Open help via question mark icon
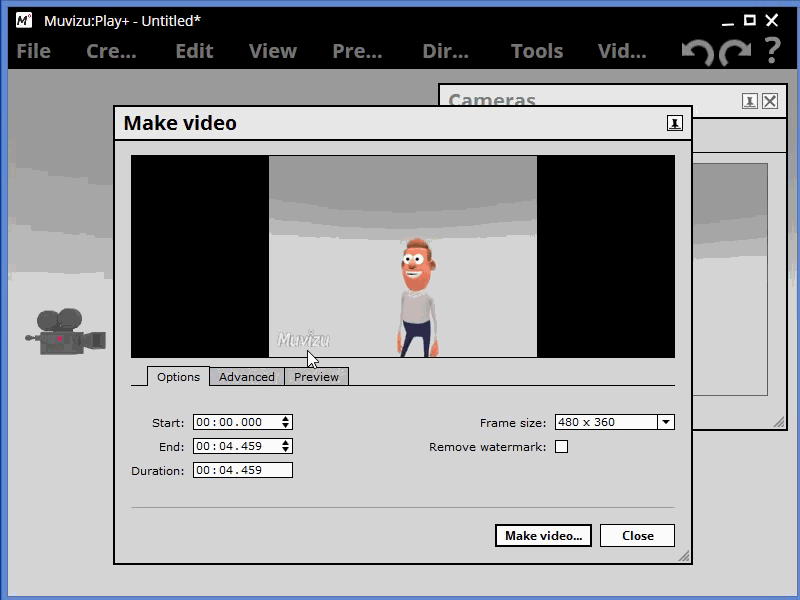This screenshot has width=800, height=600. click(773, 51)
